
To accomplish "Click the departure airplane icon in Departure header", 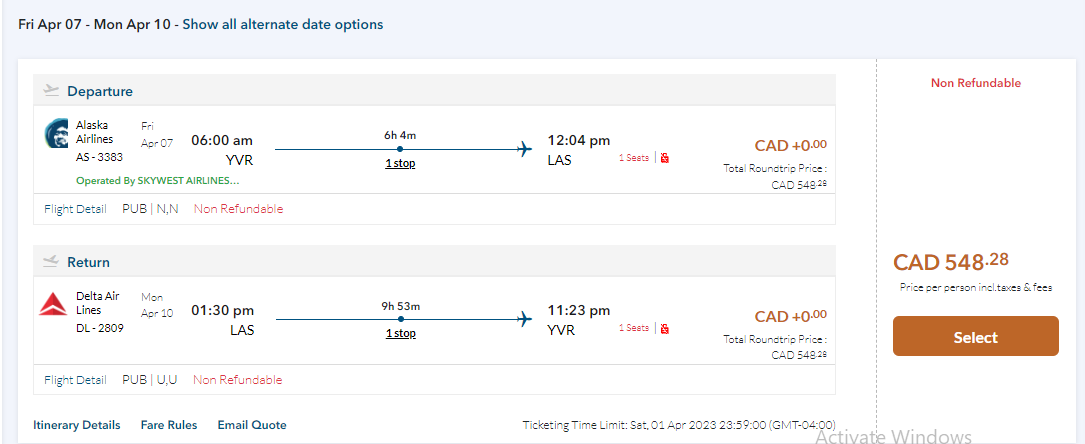I will [52, 91].
